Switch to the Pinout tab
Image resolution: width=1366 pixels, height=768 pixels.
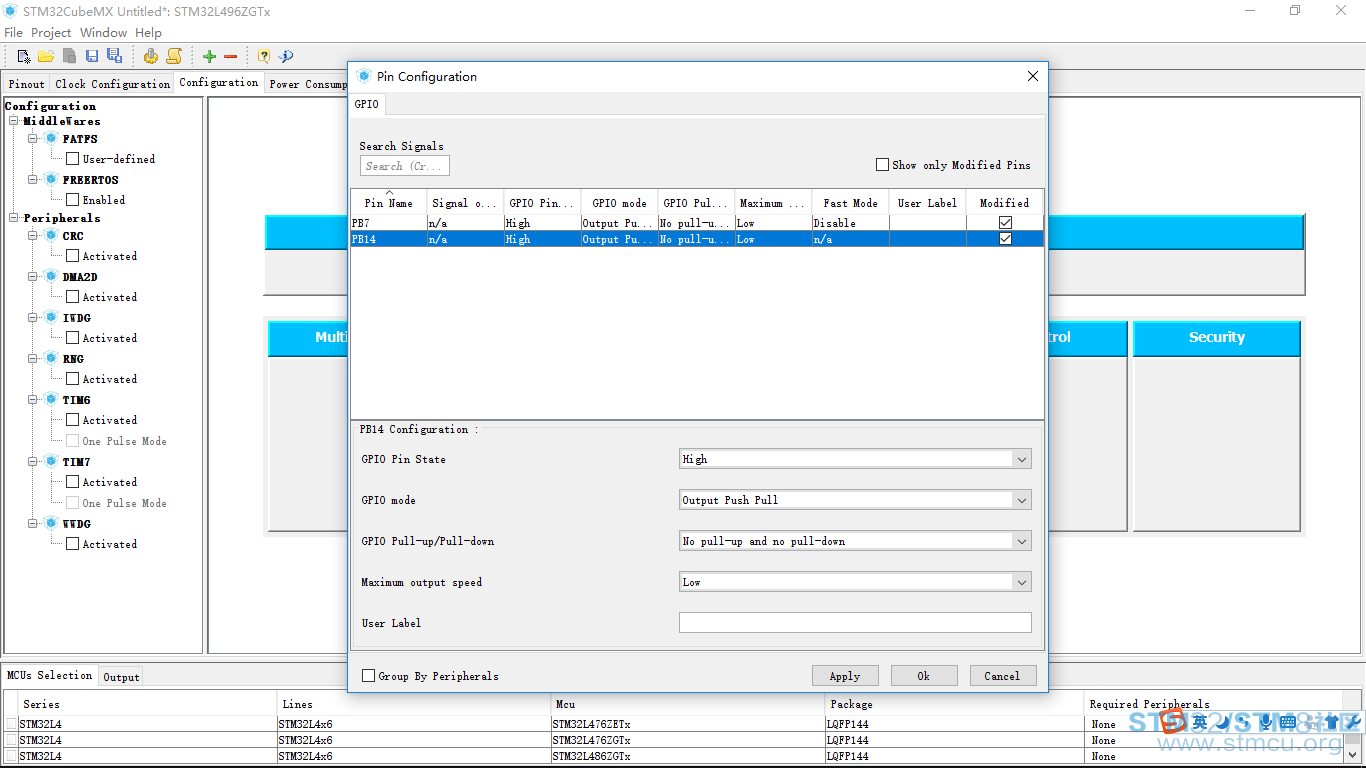27,84
